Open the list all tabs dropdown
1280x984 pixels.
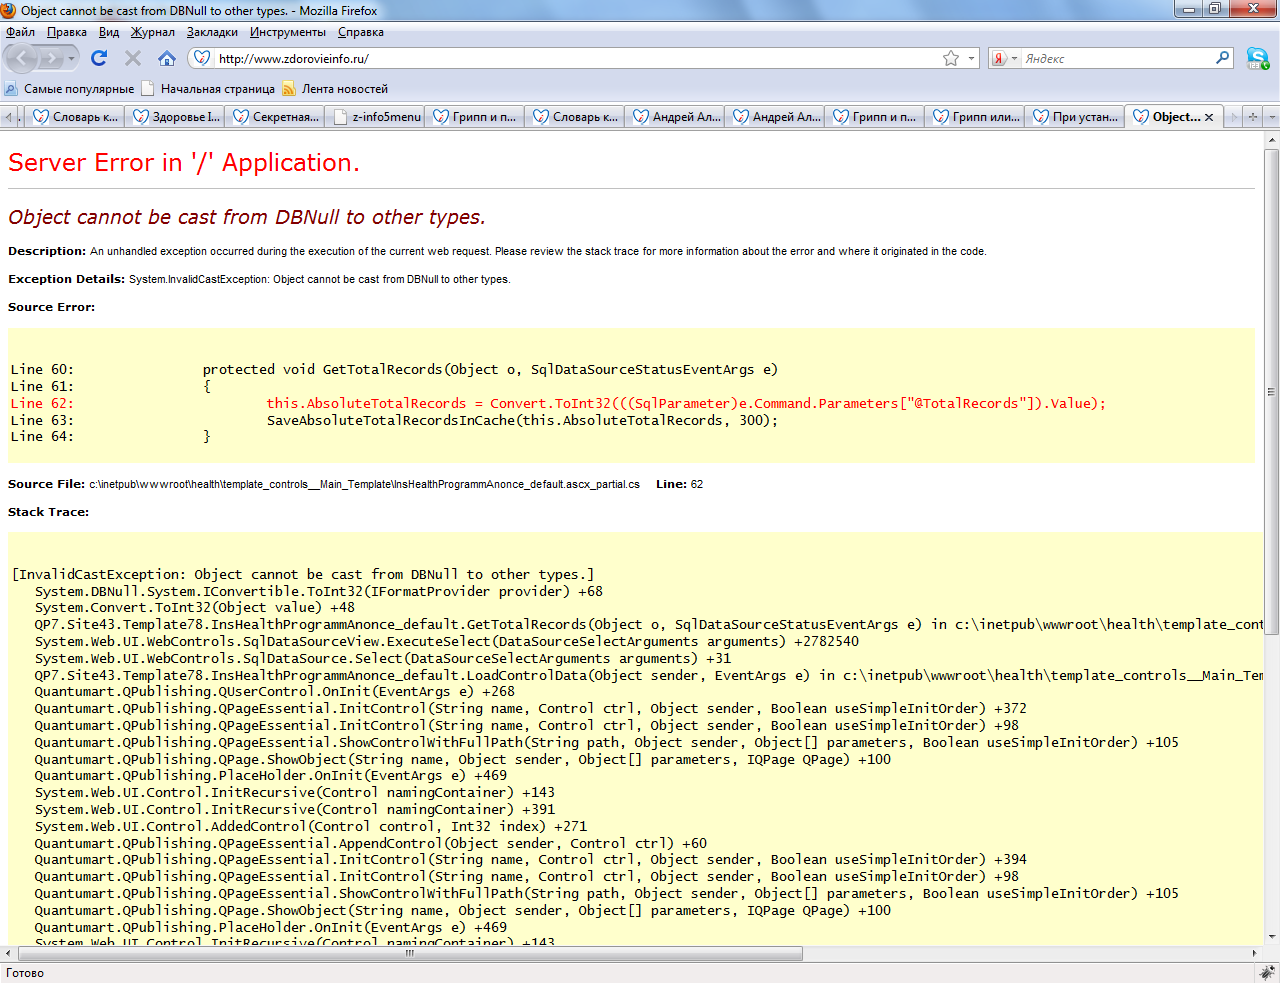(1272, 117)
